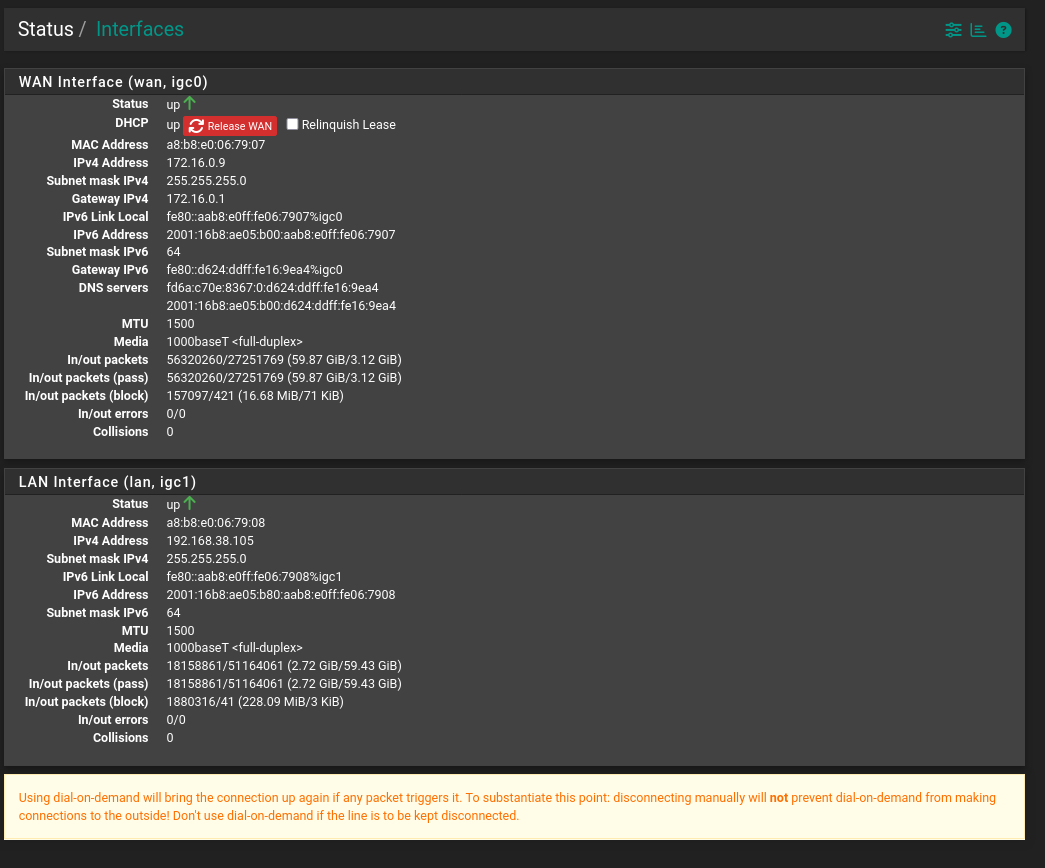Select the Interfaces breadcrumb link
The height and width of the screenshot is (868, 1045).
pos(140,29)
